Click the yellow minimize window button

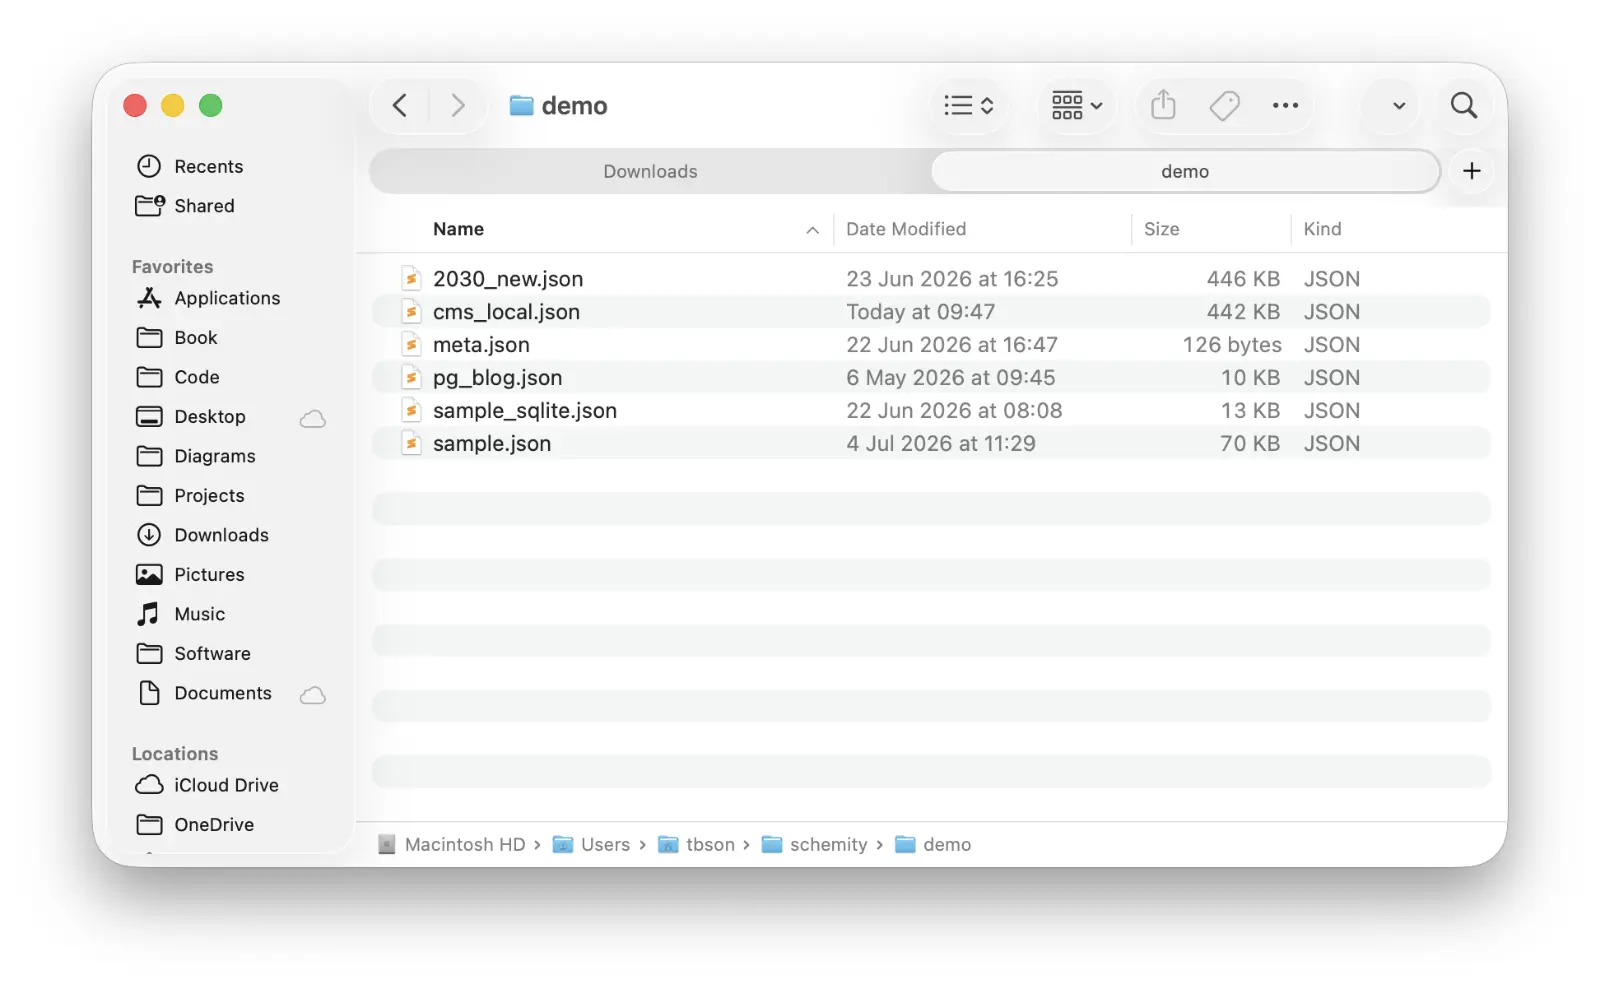[x=172, y=105]
